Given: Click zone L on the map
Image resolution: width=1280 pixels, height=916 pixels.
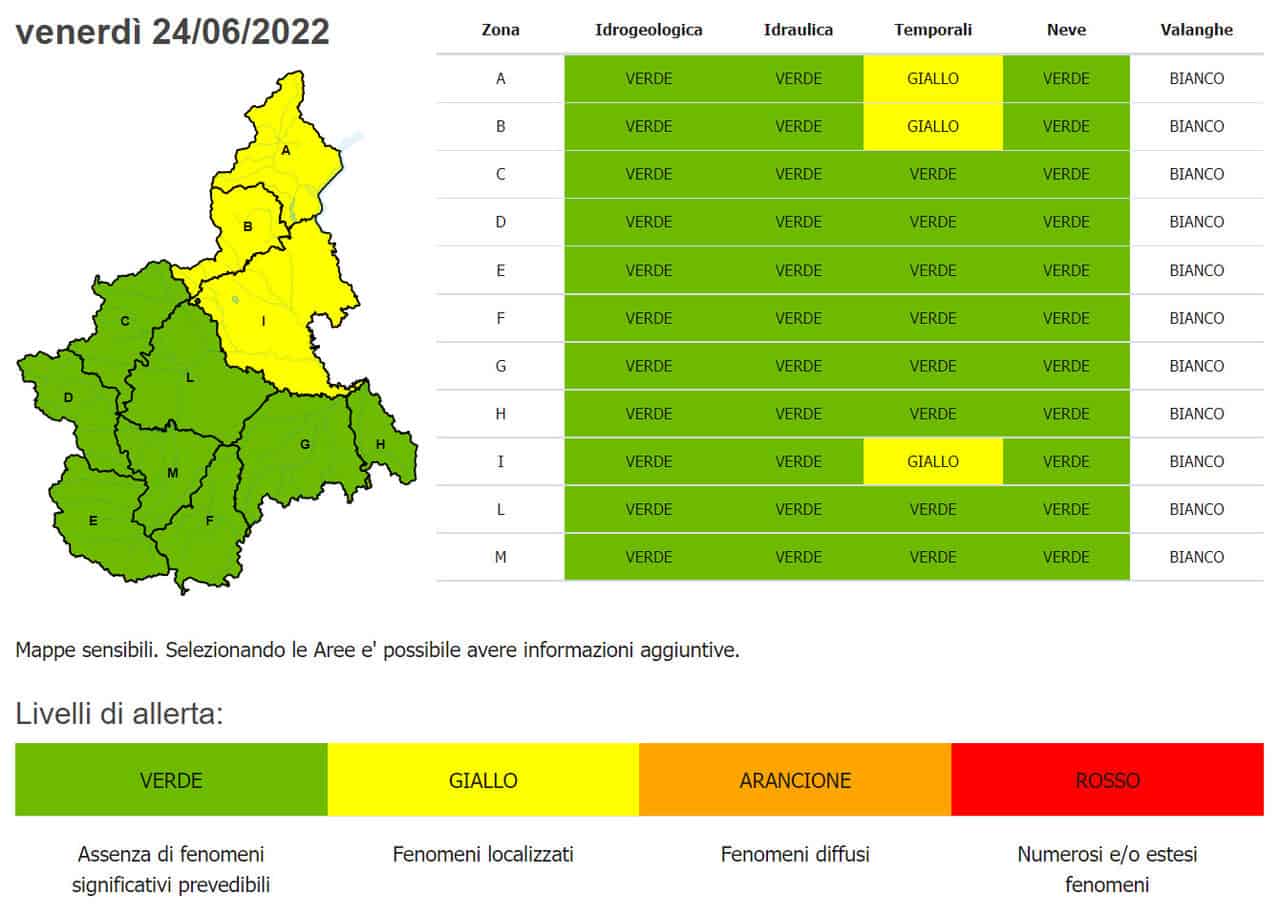Looking at the screenshot, I should (190, 377).
